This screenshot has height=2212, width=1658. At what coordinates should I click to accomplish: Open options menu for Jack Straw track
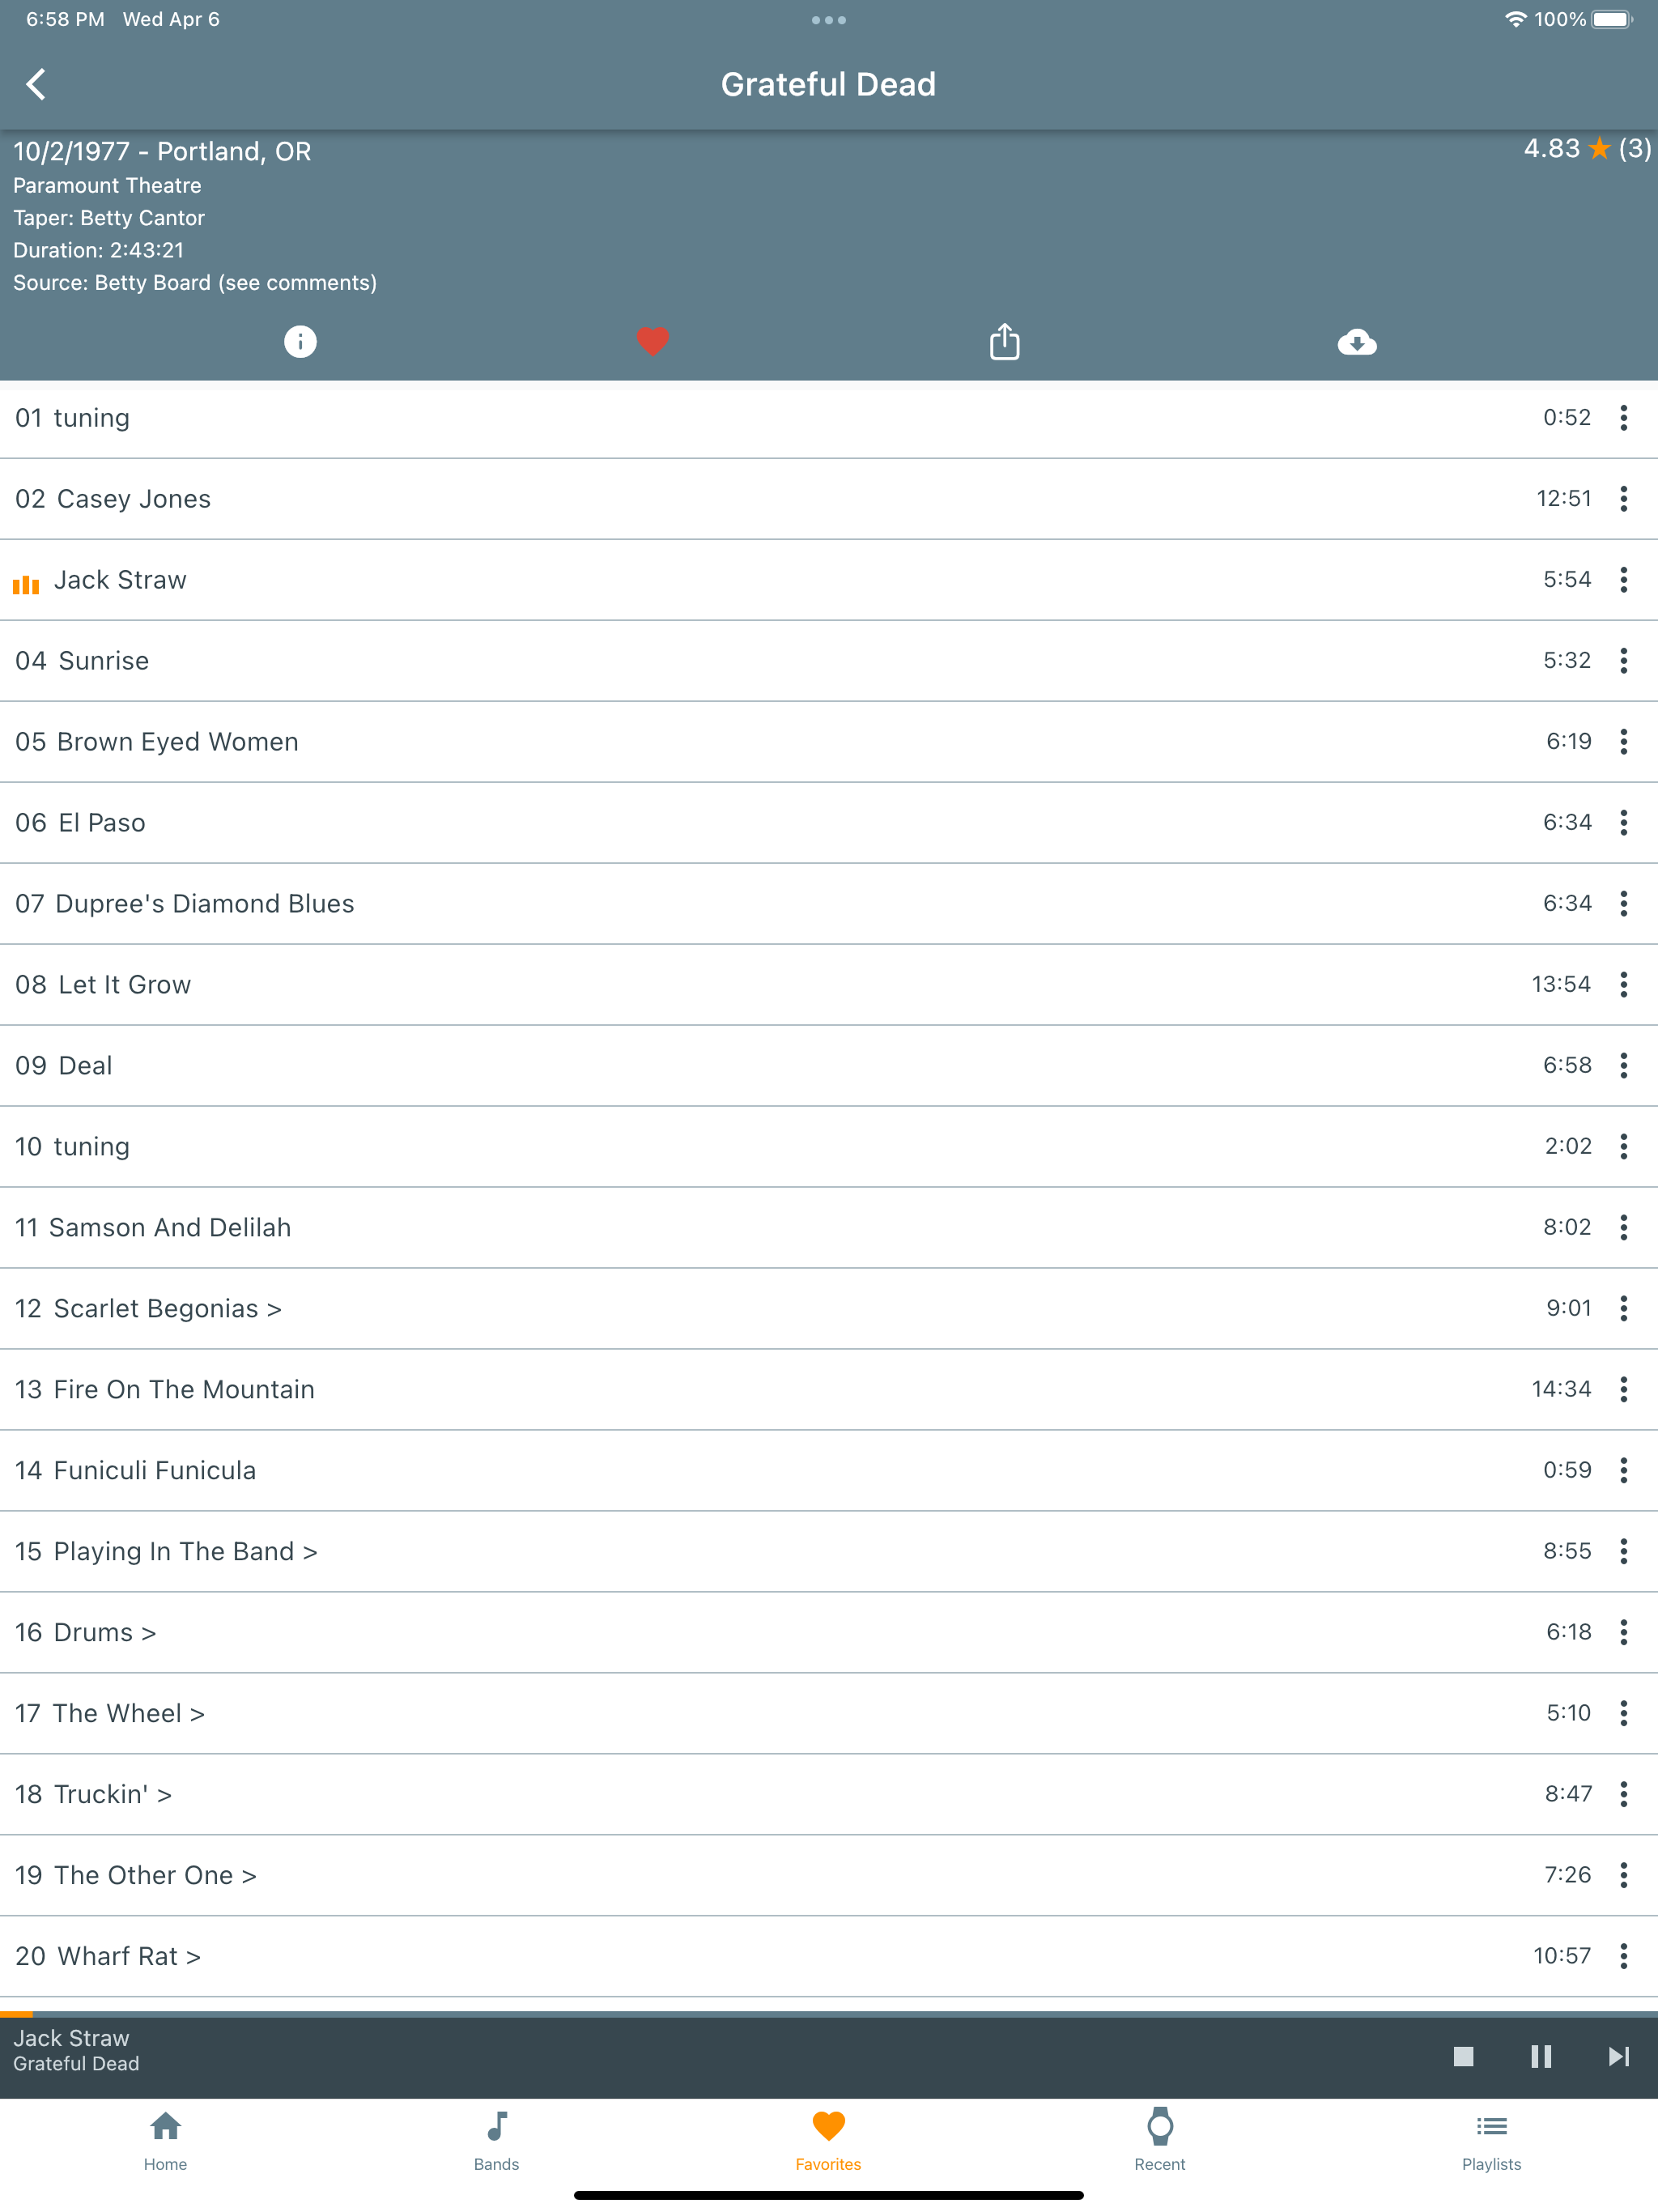[x=1624, y=580]
